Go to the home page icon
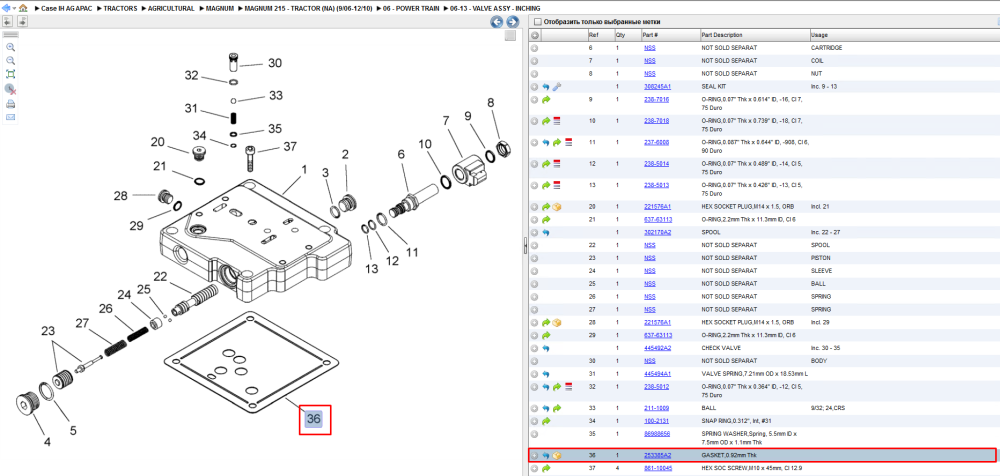This screenshot has height=476, width=1000. pyautogui.click(x=23, y=8)
